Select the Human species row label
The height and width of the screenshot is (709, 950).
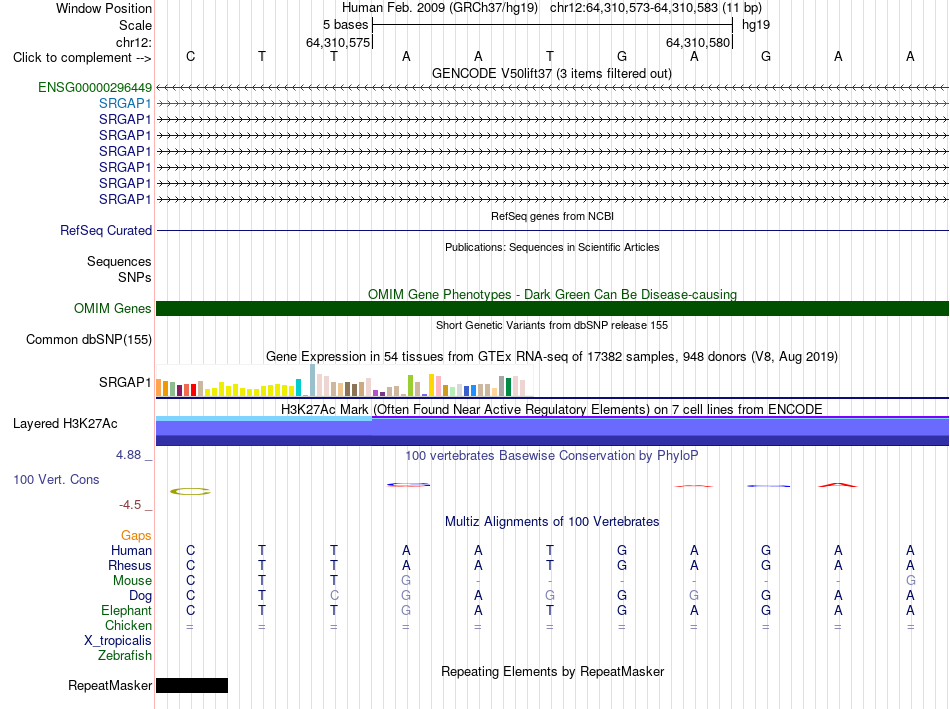click(x=131, y=550)
